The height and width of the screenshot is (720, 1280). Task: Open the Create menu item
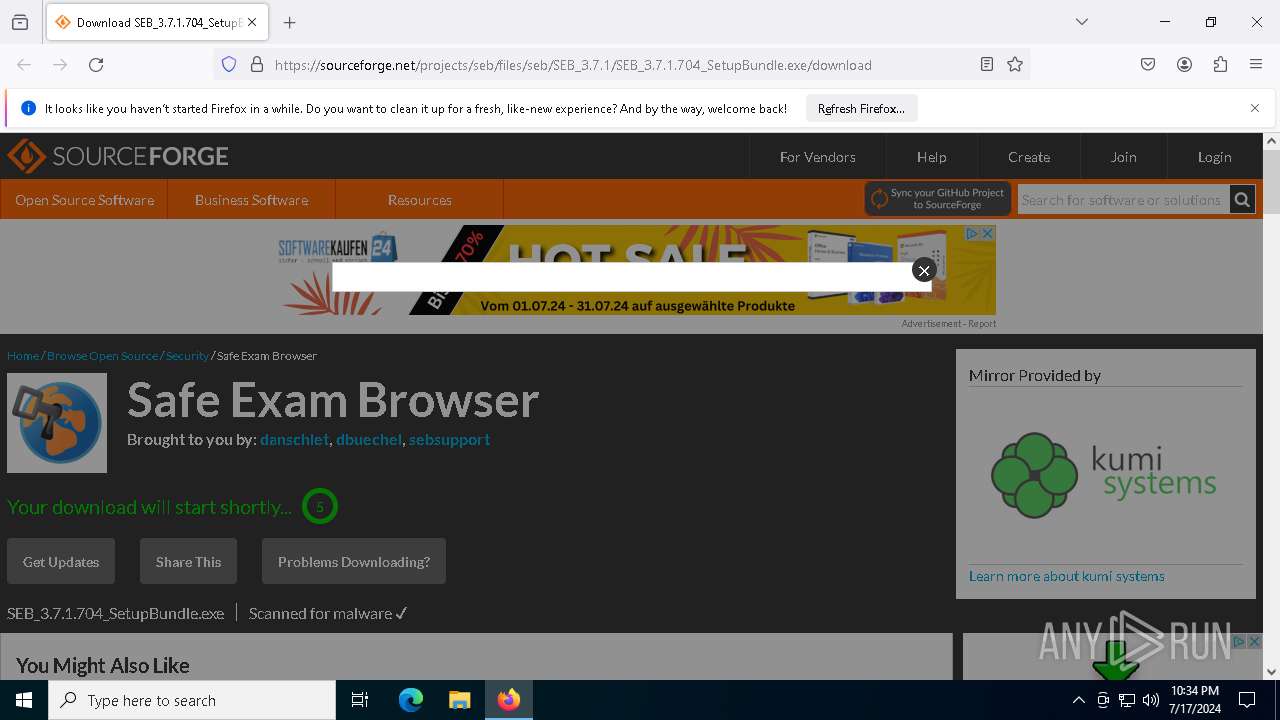coord(1029,157)
